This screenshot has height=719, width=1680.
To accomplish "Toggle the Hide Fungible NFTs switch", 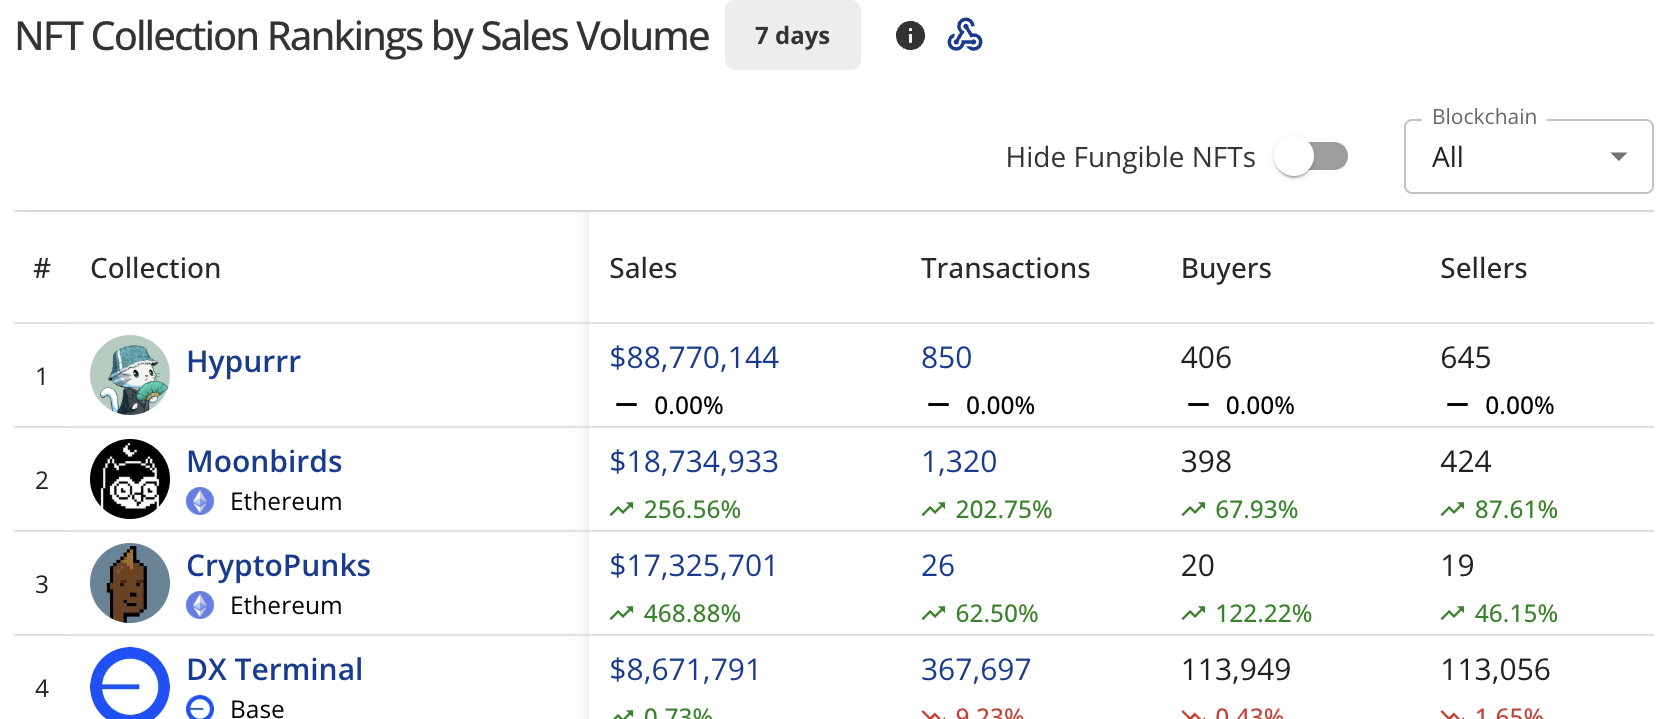I will click(1311, 157).
